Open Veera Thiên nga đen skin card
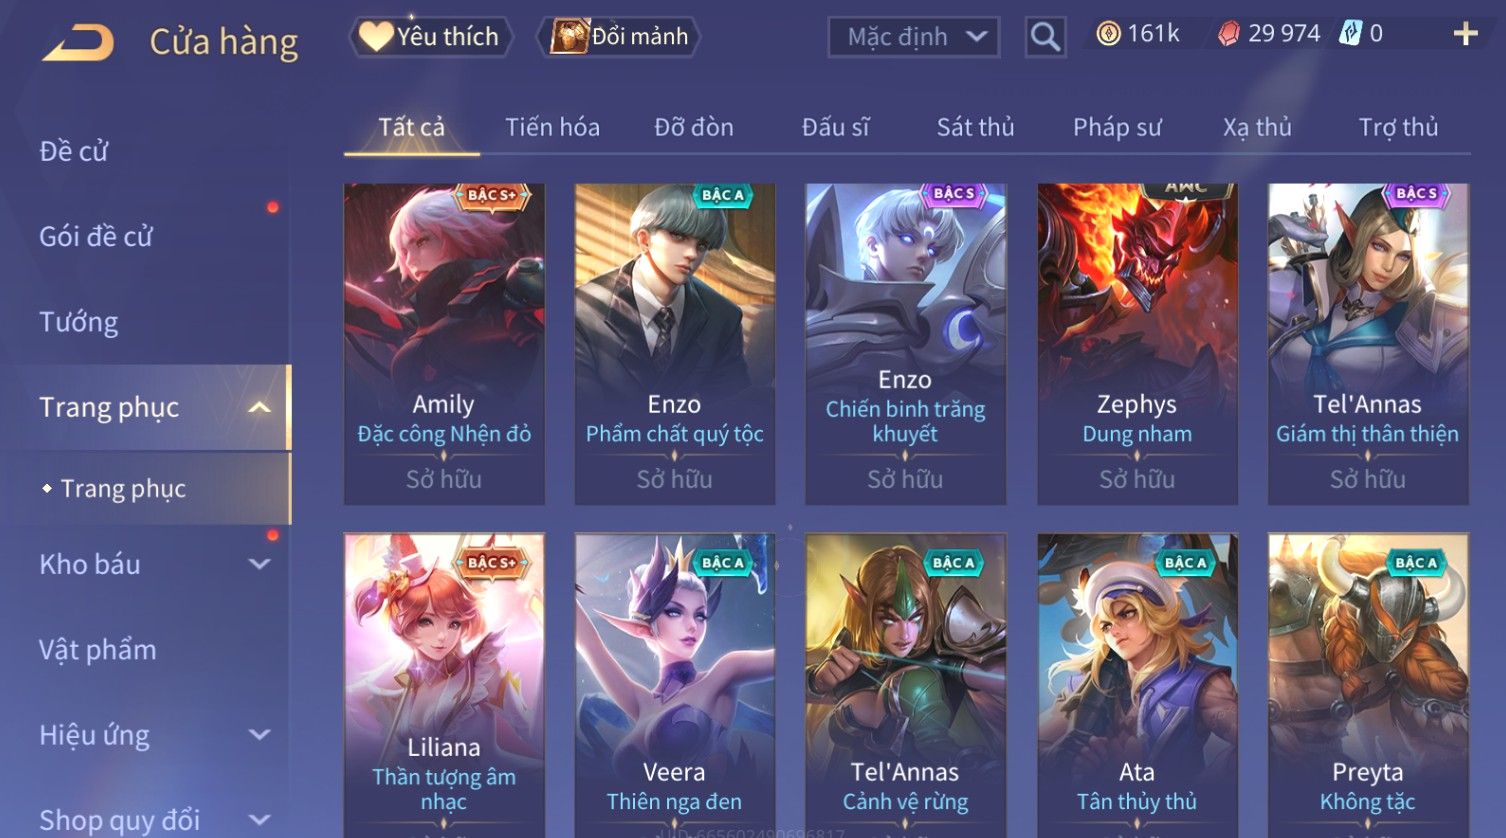 pos(674,685)
